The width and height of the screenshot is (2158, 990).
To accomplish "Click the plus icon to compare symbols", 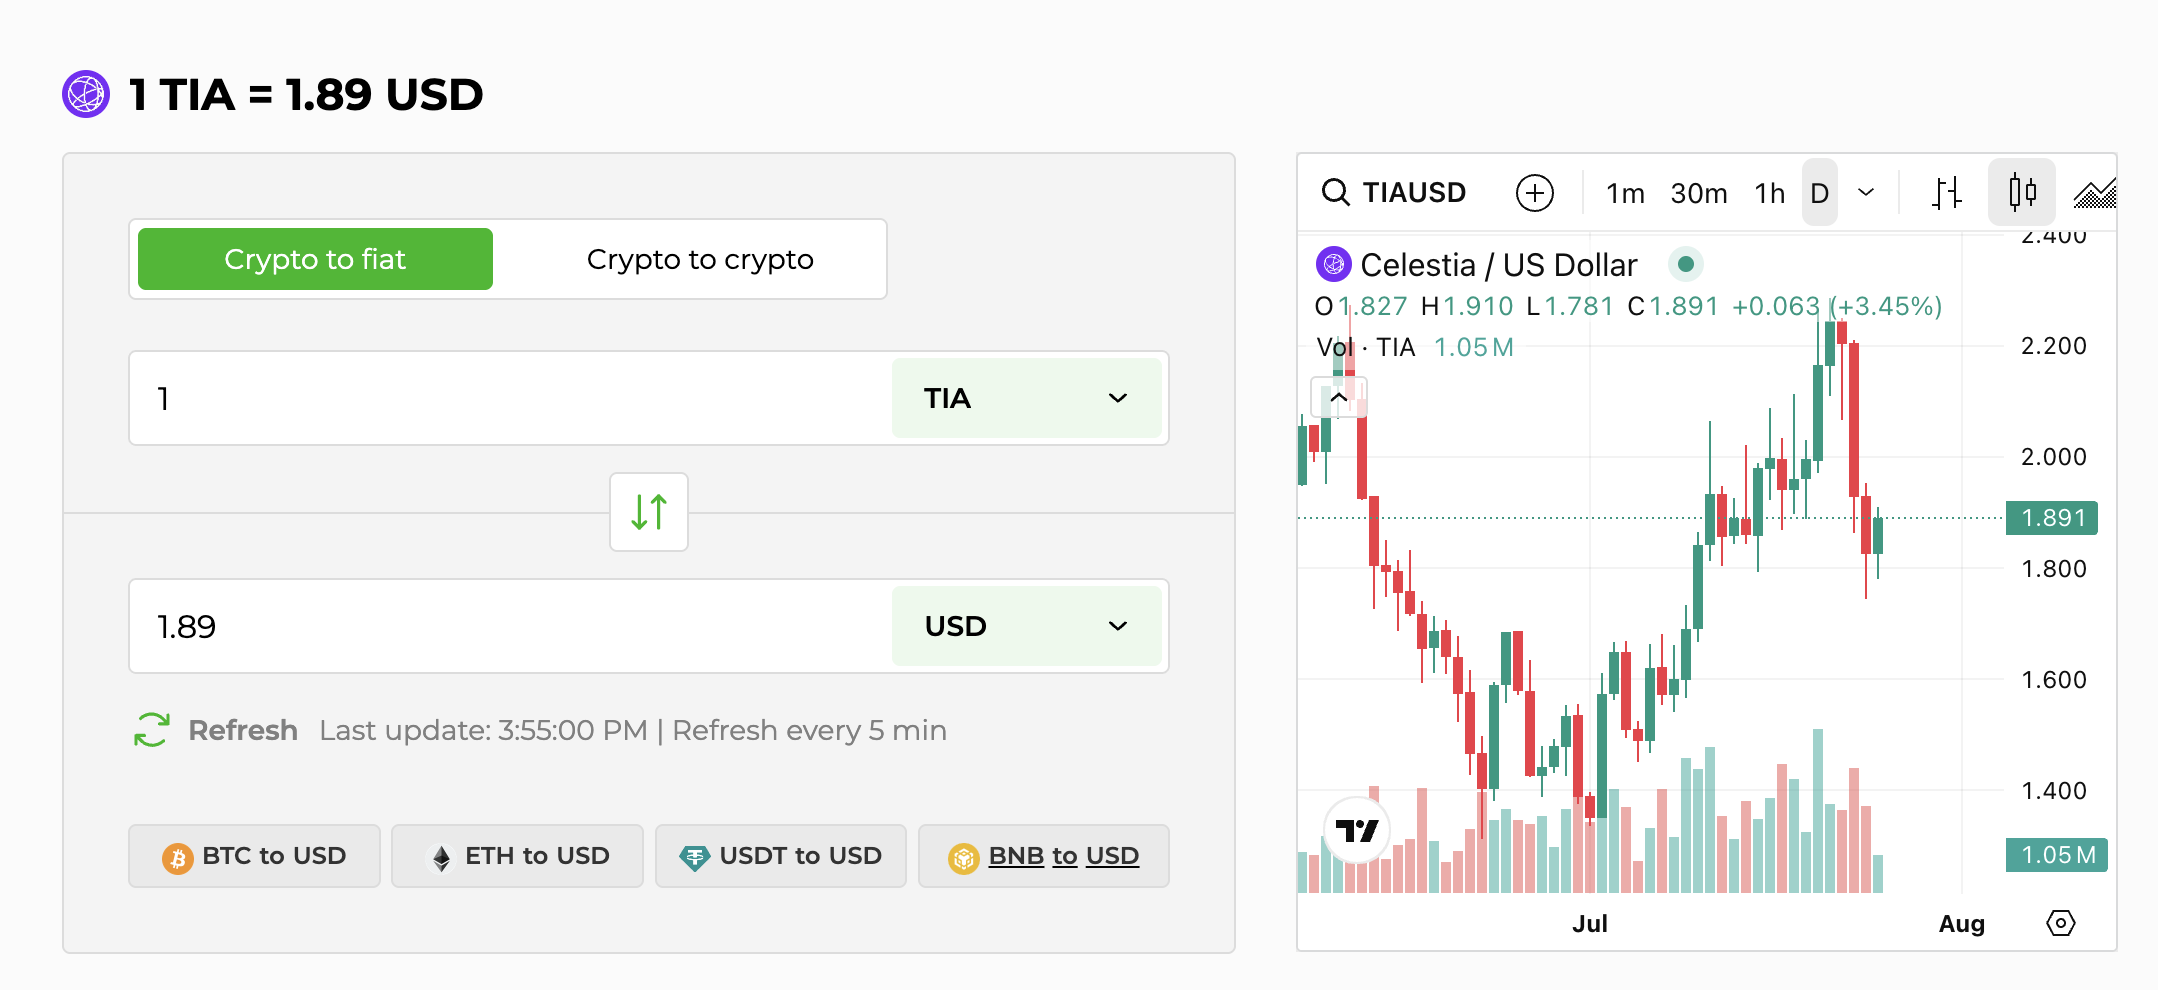I will [1536, 192].
